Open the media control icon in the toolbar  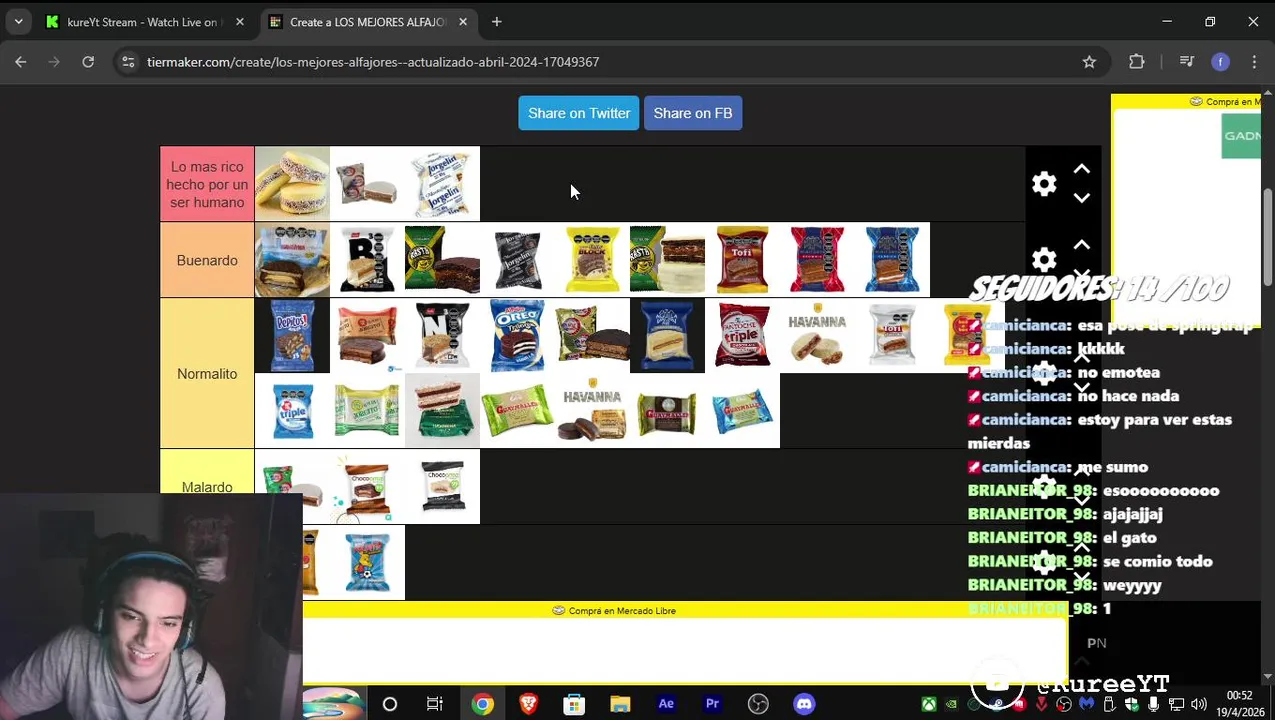1187,62
